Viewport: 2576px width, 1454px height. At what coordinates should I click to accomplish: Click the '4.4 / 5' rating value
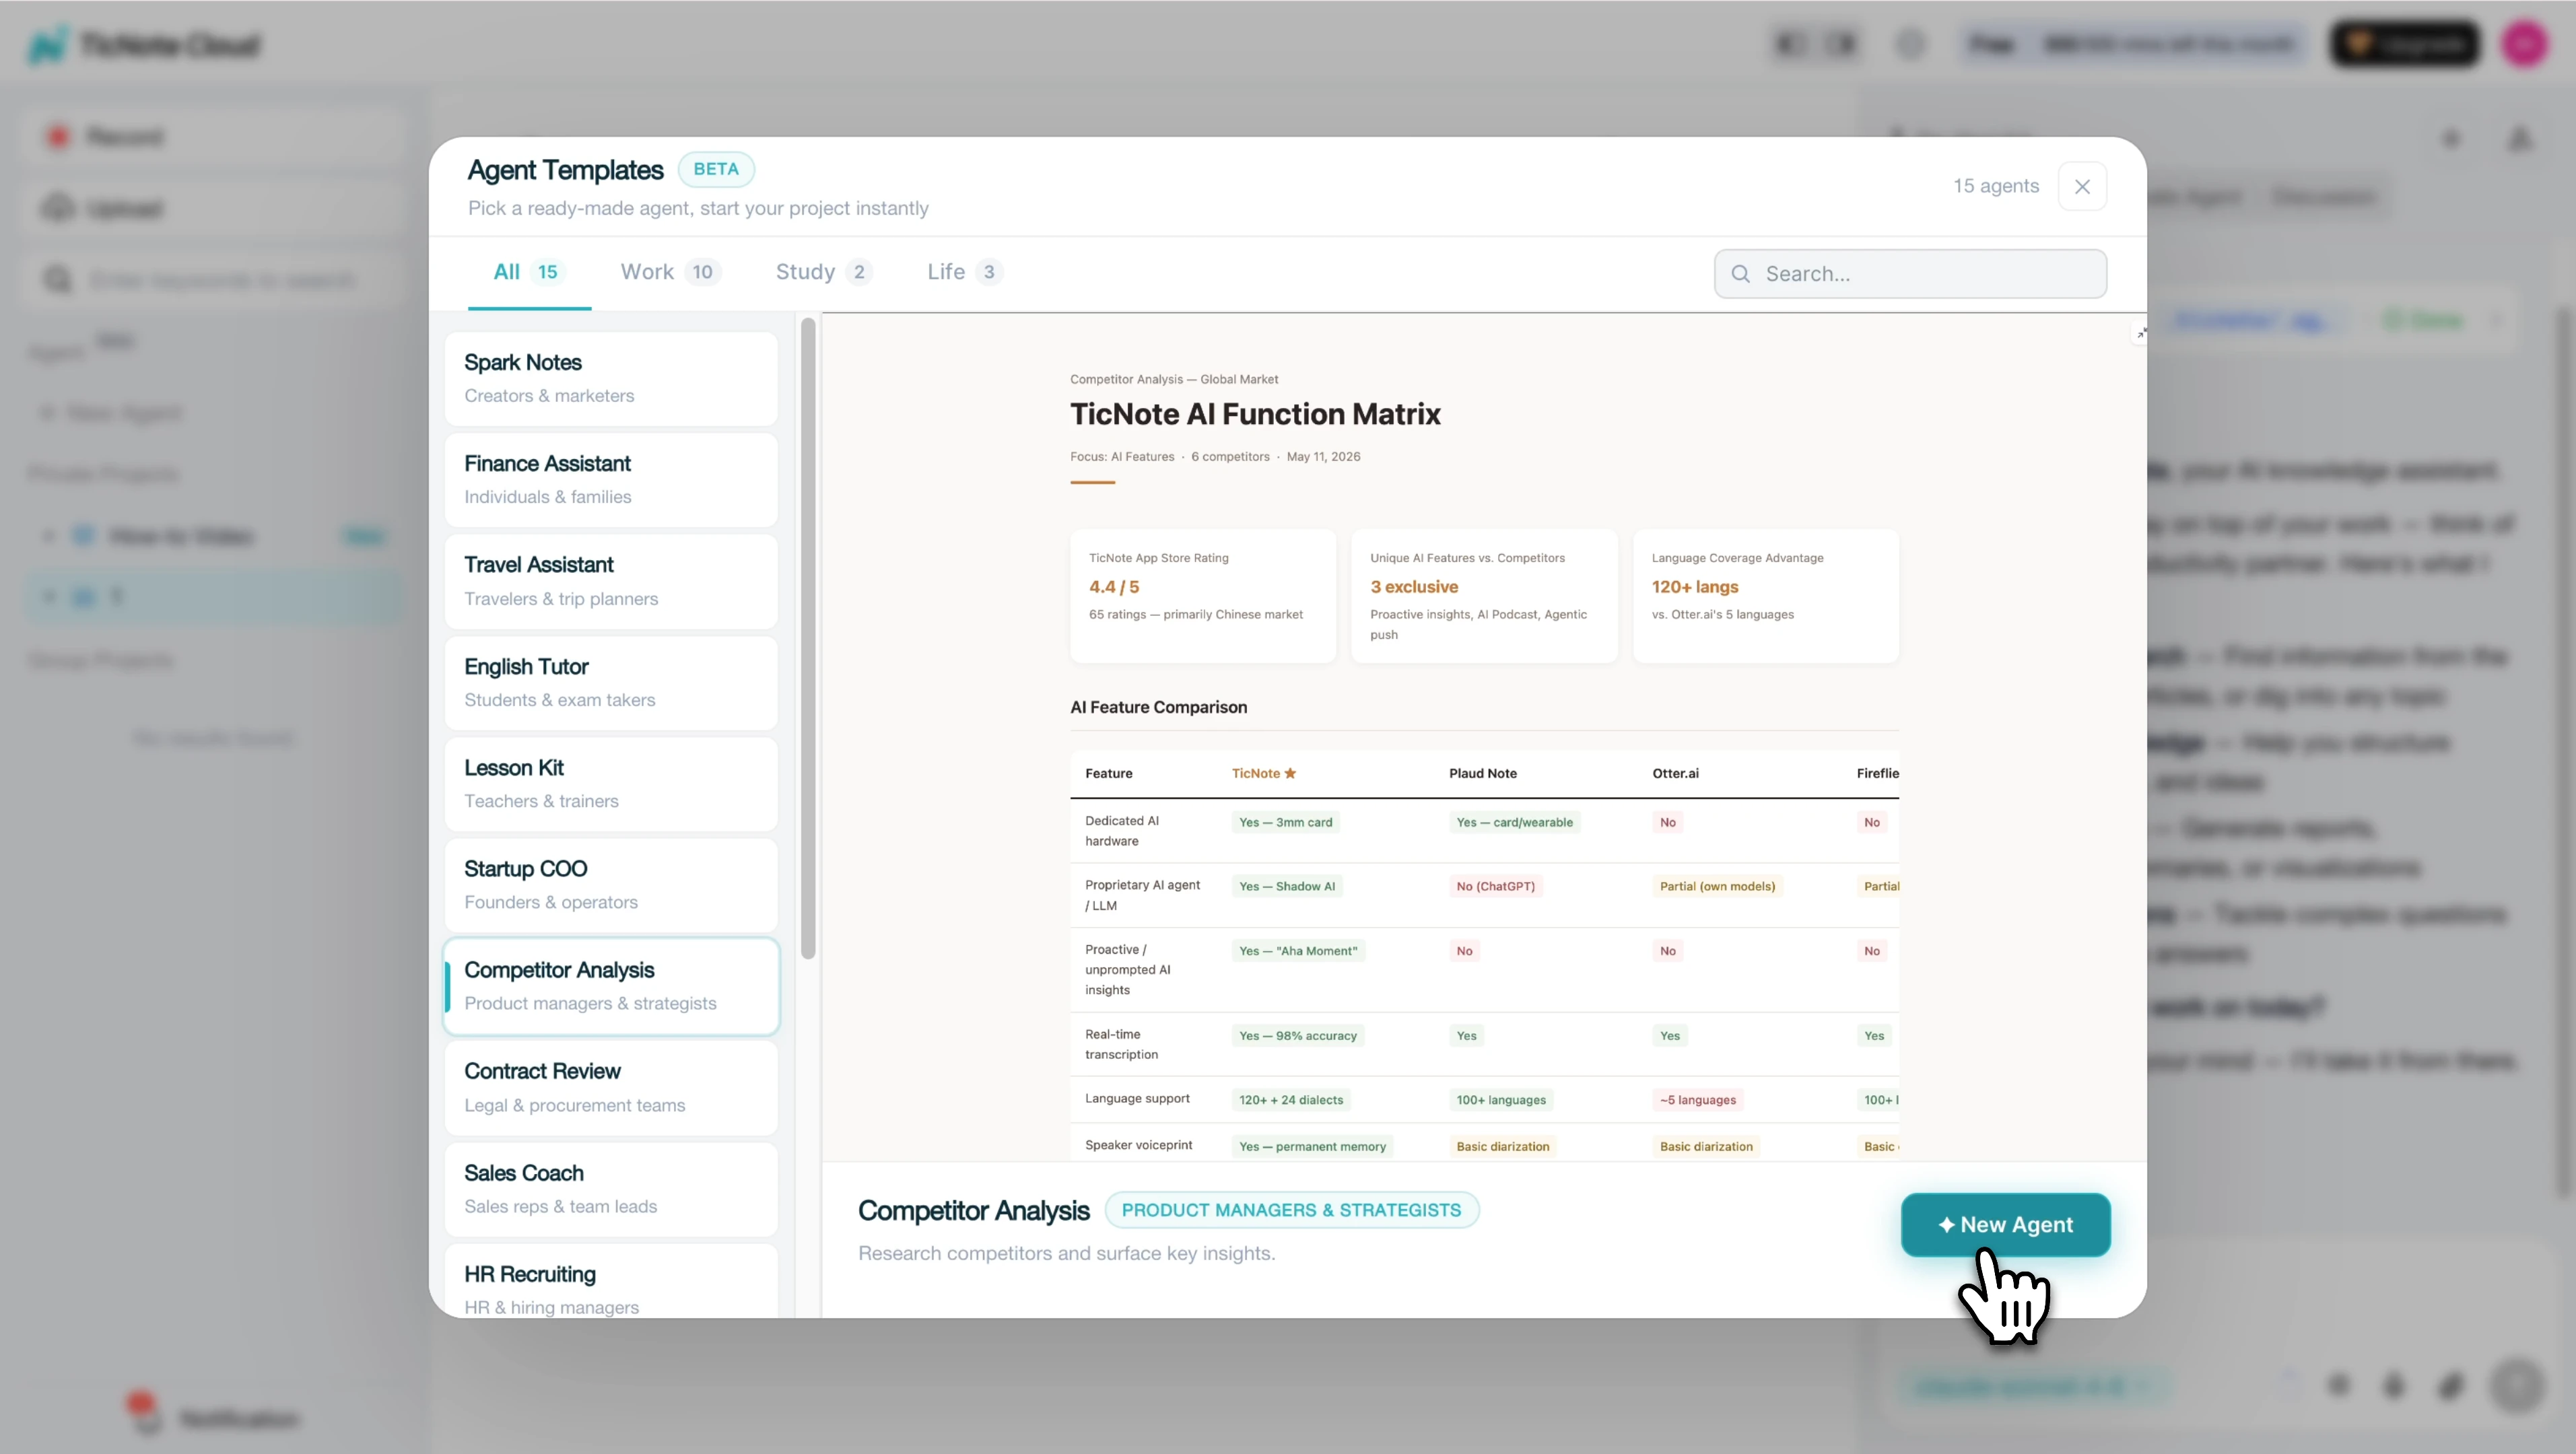1114,587
